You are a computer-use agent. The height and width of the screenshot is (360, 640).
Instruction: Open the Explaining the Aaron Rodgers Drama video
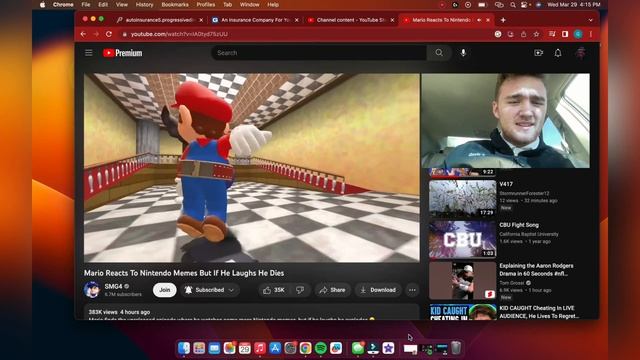(x=536, y=269)
